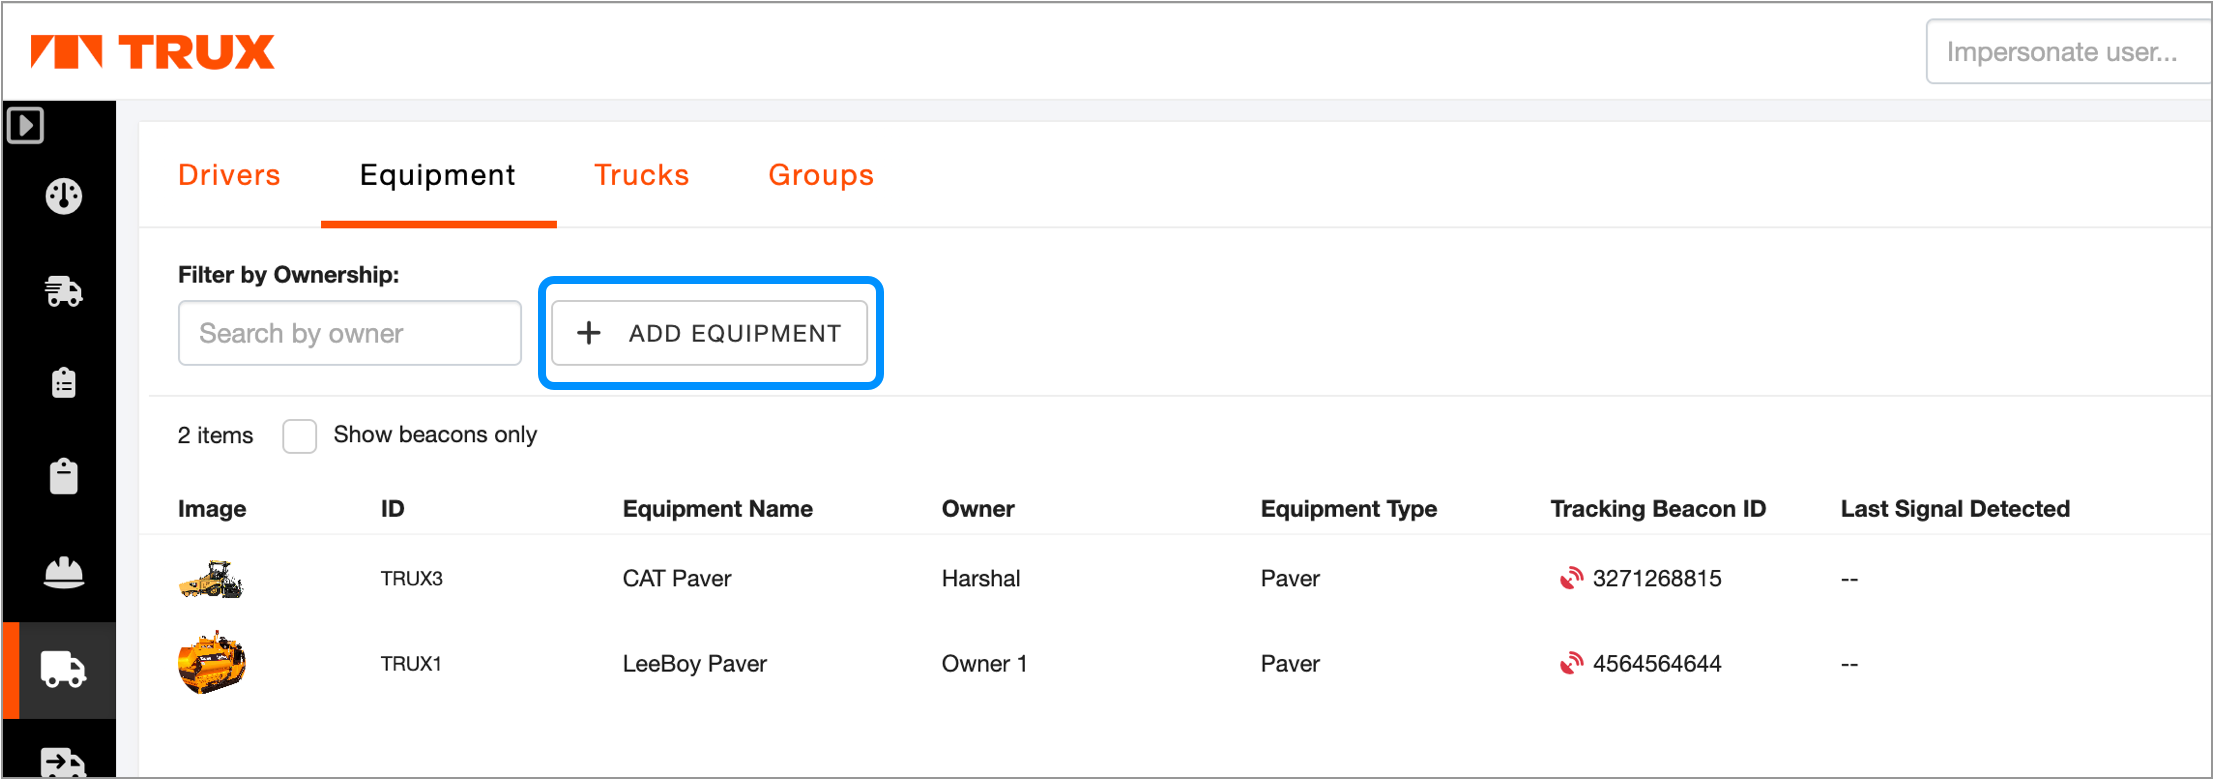This screenshot has width=2214, height=780.
Task: Switch to the Trucks tab
Action: [x=641, y=175]
